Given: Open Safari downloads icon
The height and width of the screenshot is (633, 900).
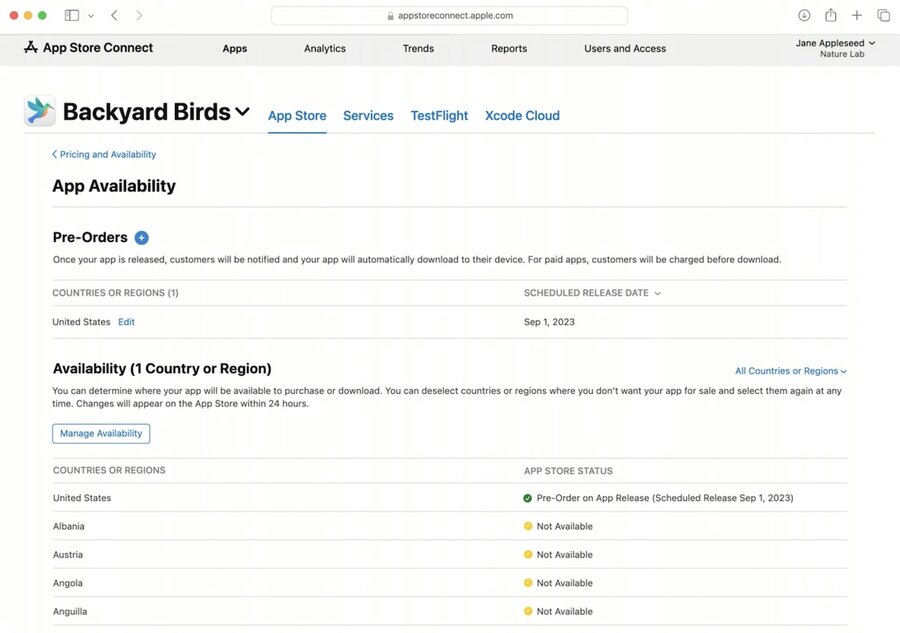Looking at the screenshot, I should [804, 15].
